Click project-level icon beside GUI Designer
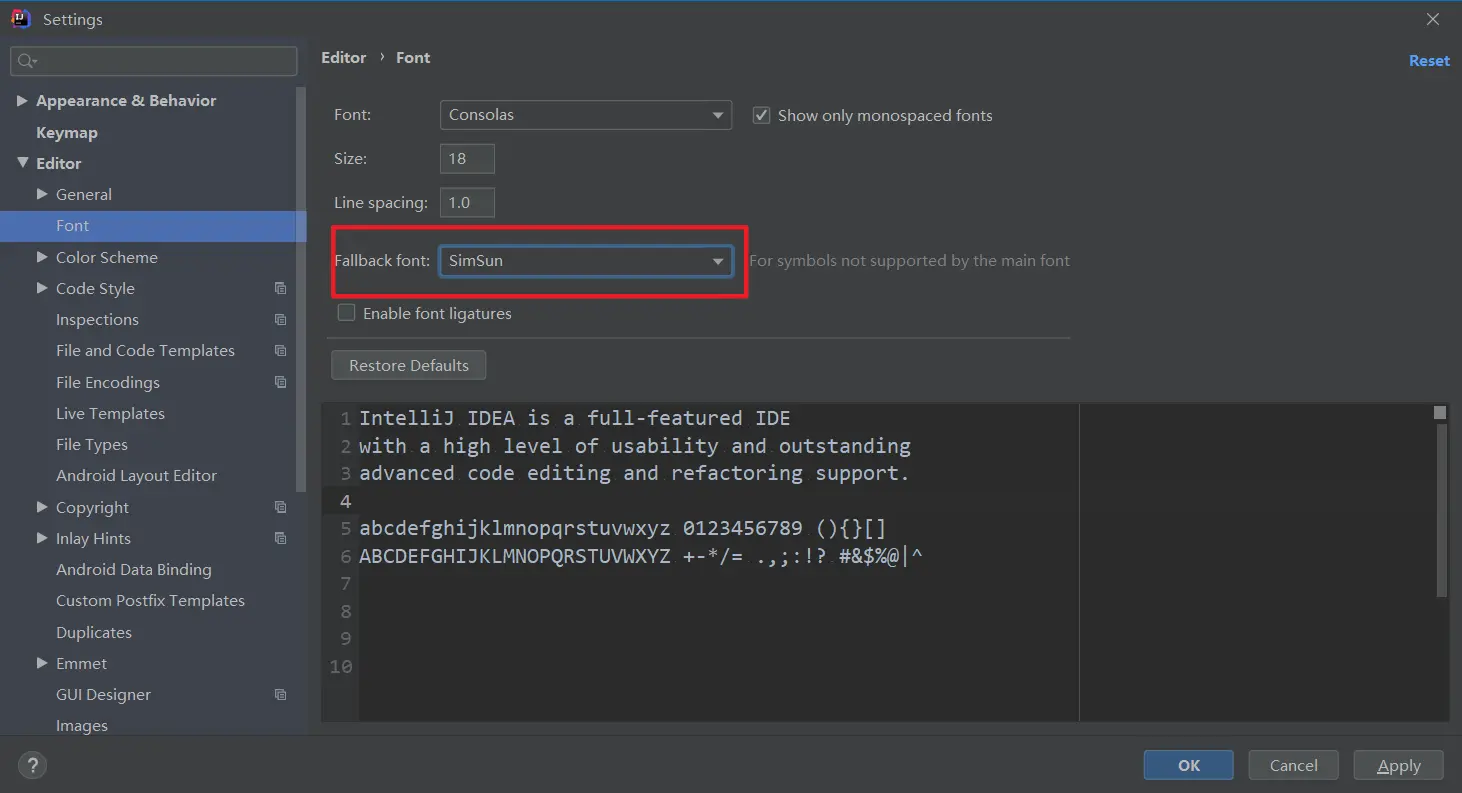 pos(280,695)
